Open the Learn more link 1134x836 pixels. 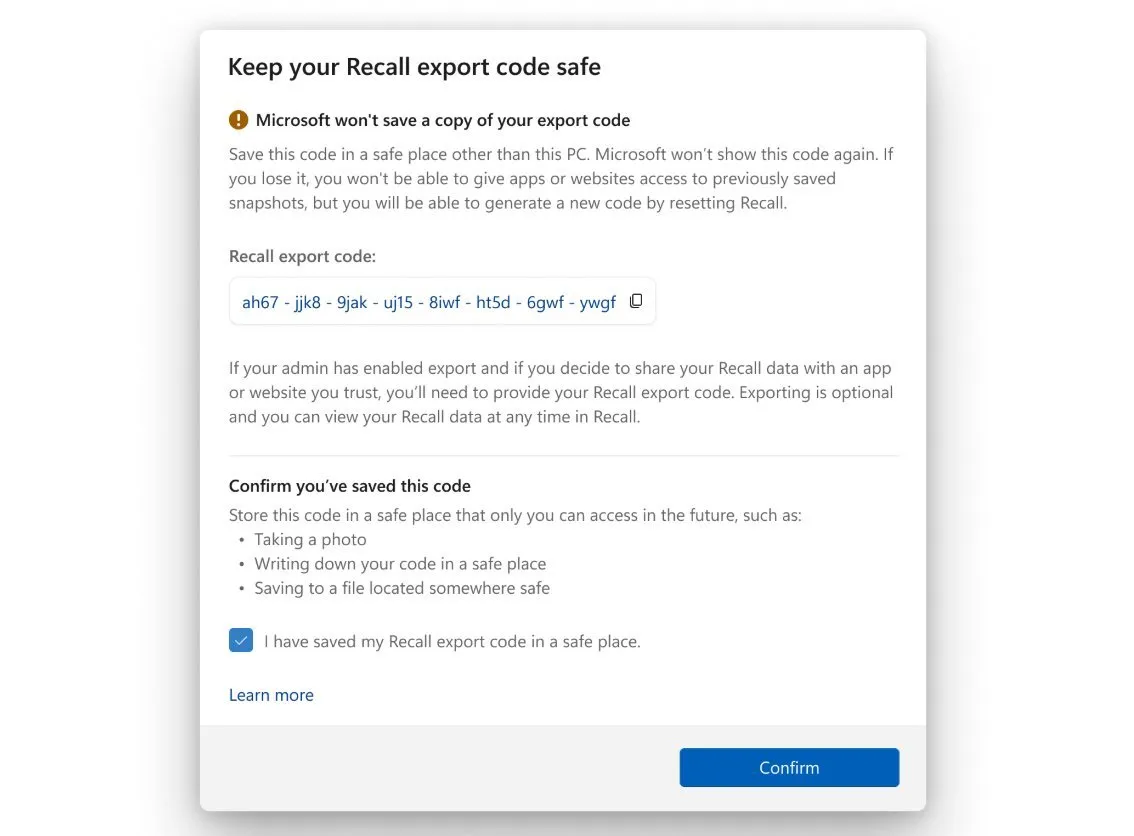[x=271, y=694]
